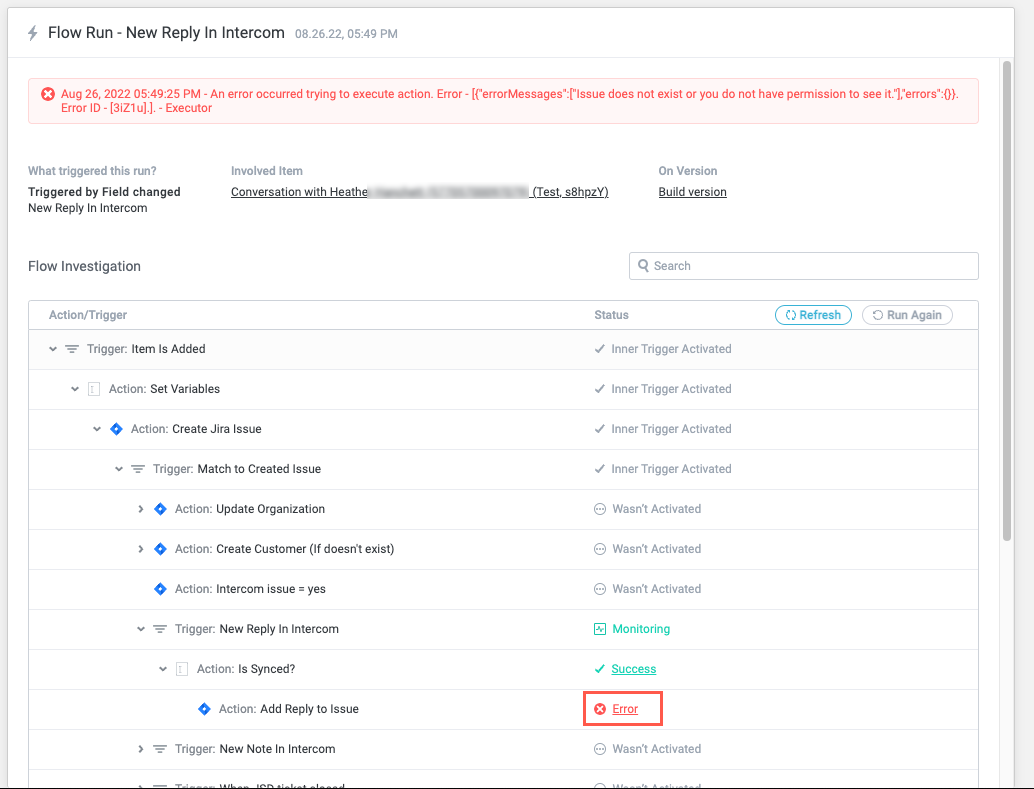This screenshot has width=1034, height=789.
Task: Open the Build version link
Action: pos(692,192)
